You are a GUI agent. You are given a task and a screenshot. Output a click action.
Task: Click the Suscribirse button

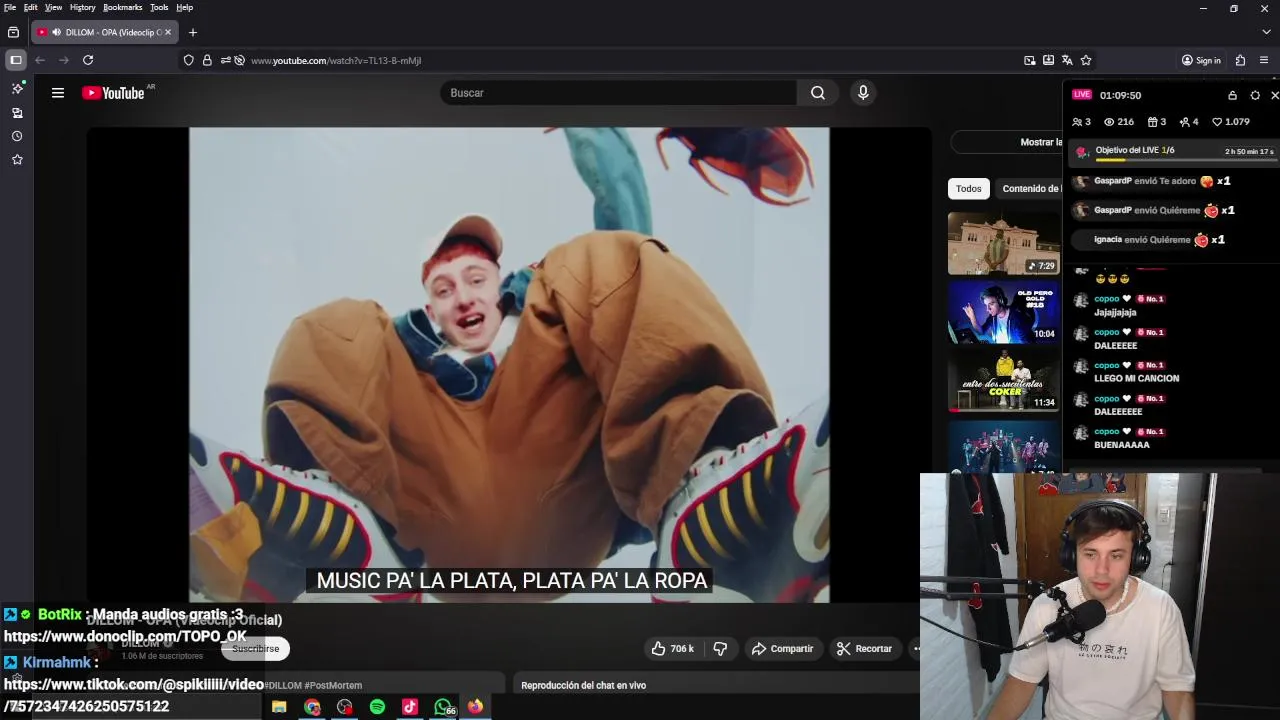[256, 649]
